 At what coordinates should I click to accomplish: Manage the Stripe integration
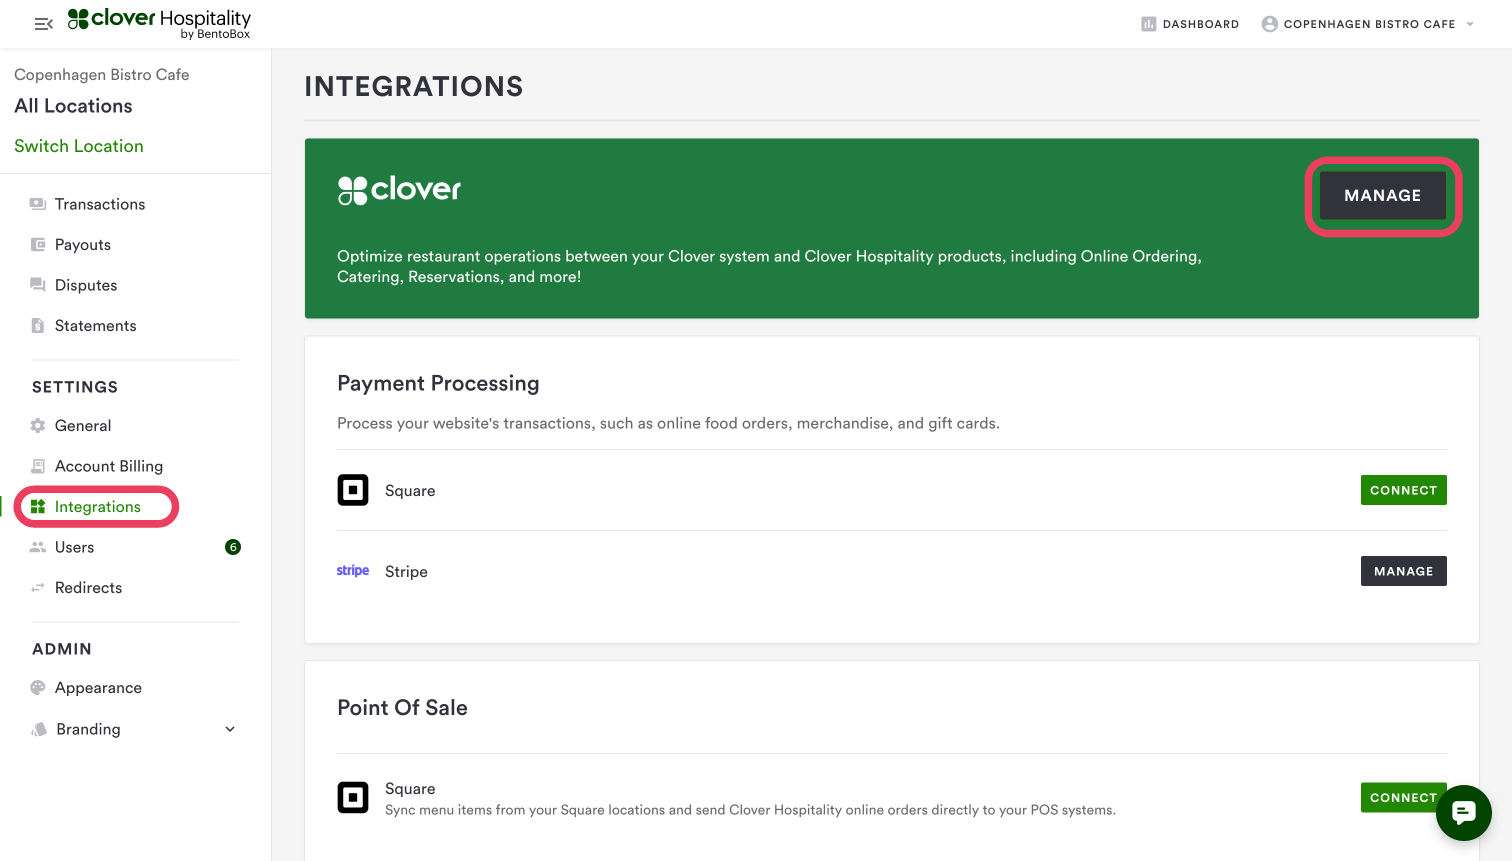(x=1403, y=571)
